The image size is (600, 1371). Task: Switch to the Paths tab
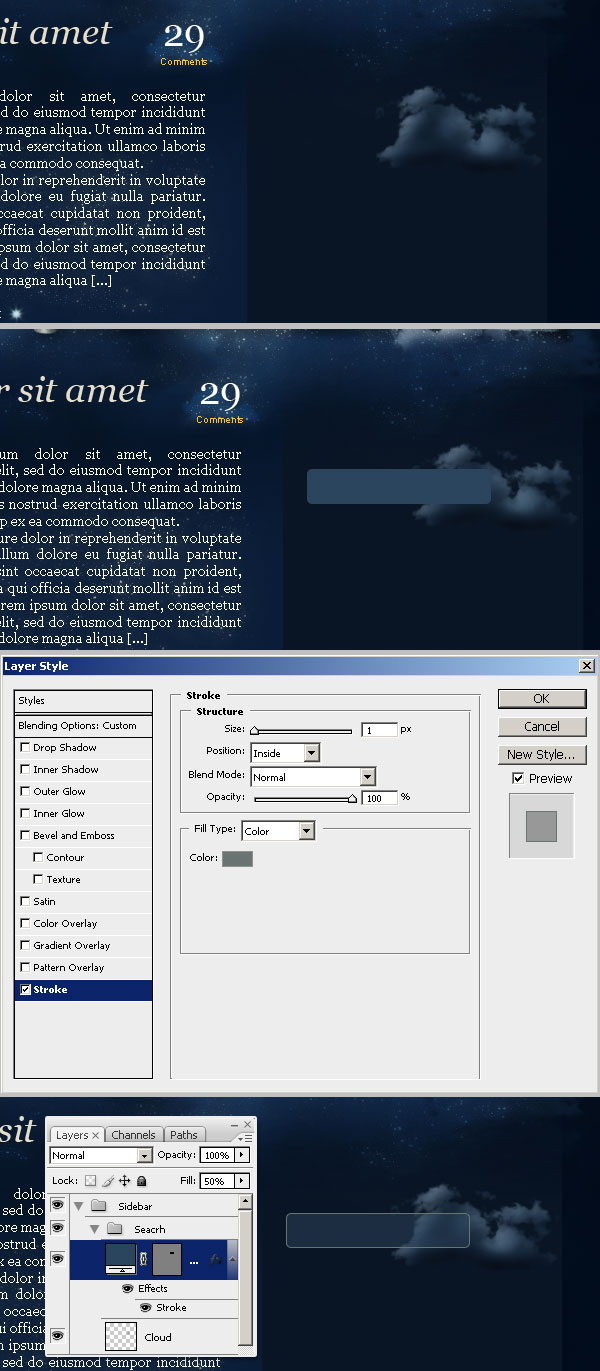[184, 1135]
